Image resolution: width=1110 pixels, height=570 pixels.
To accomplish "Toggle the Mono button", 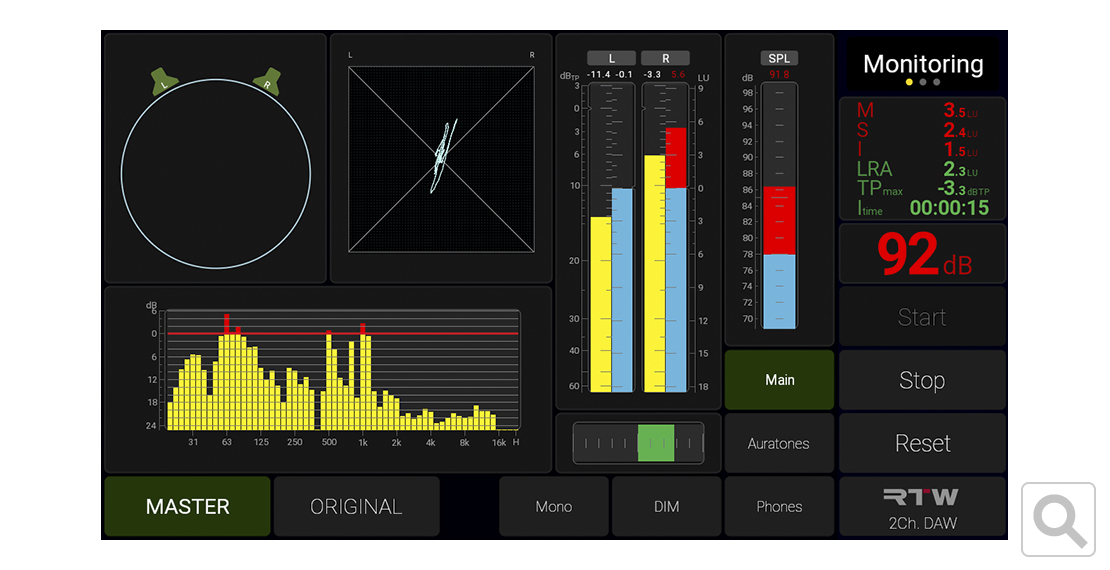I will (x=554, y=507).
